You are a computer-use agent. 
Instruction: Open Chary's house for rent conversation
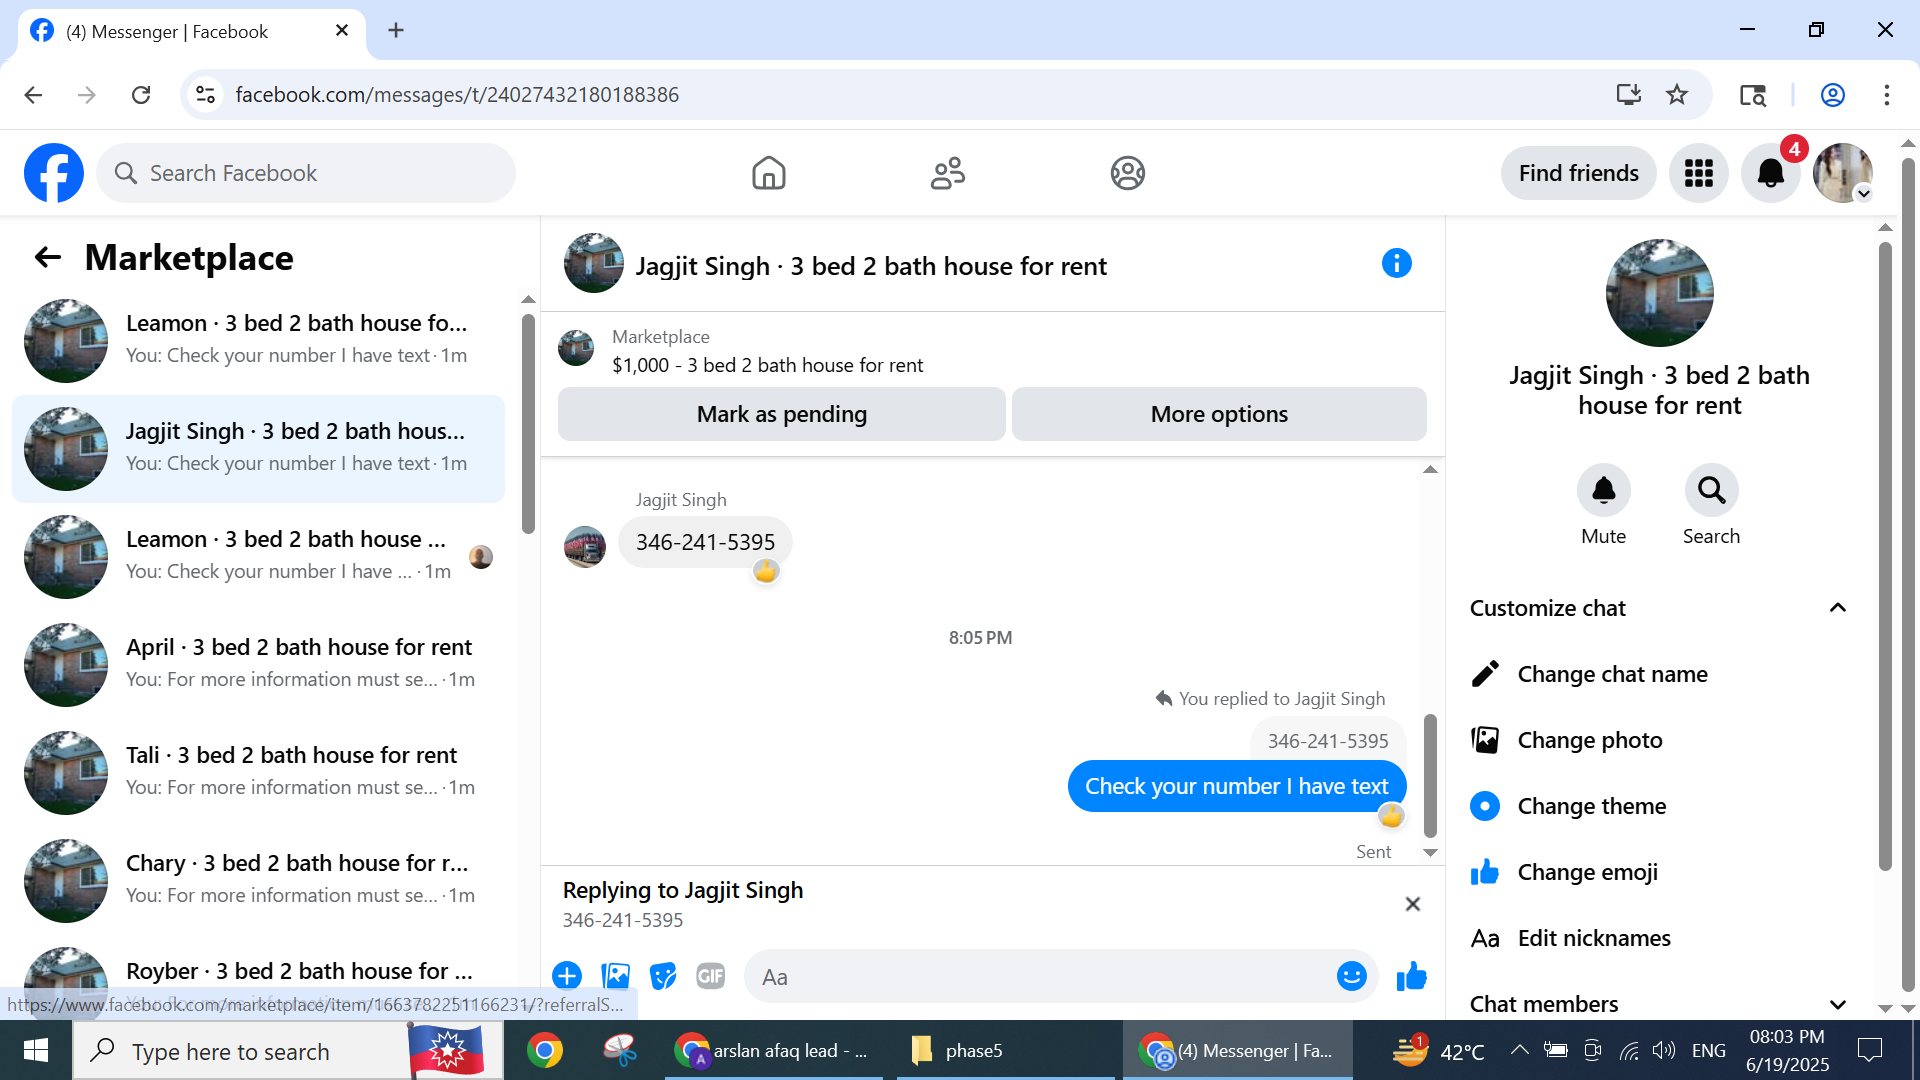(259, 880)
